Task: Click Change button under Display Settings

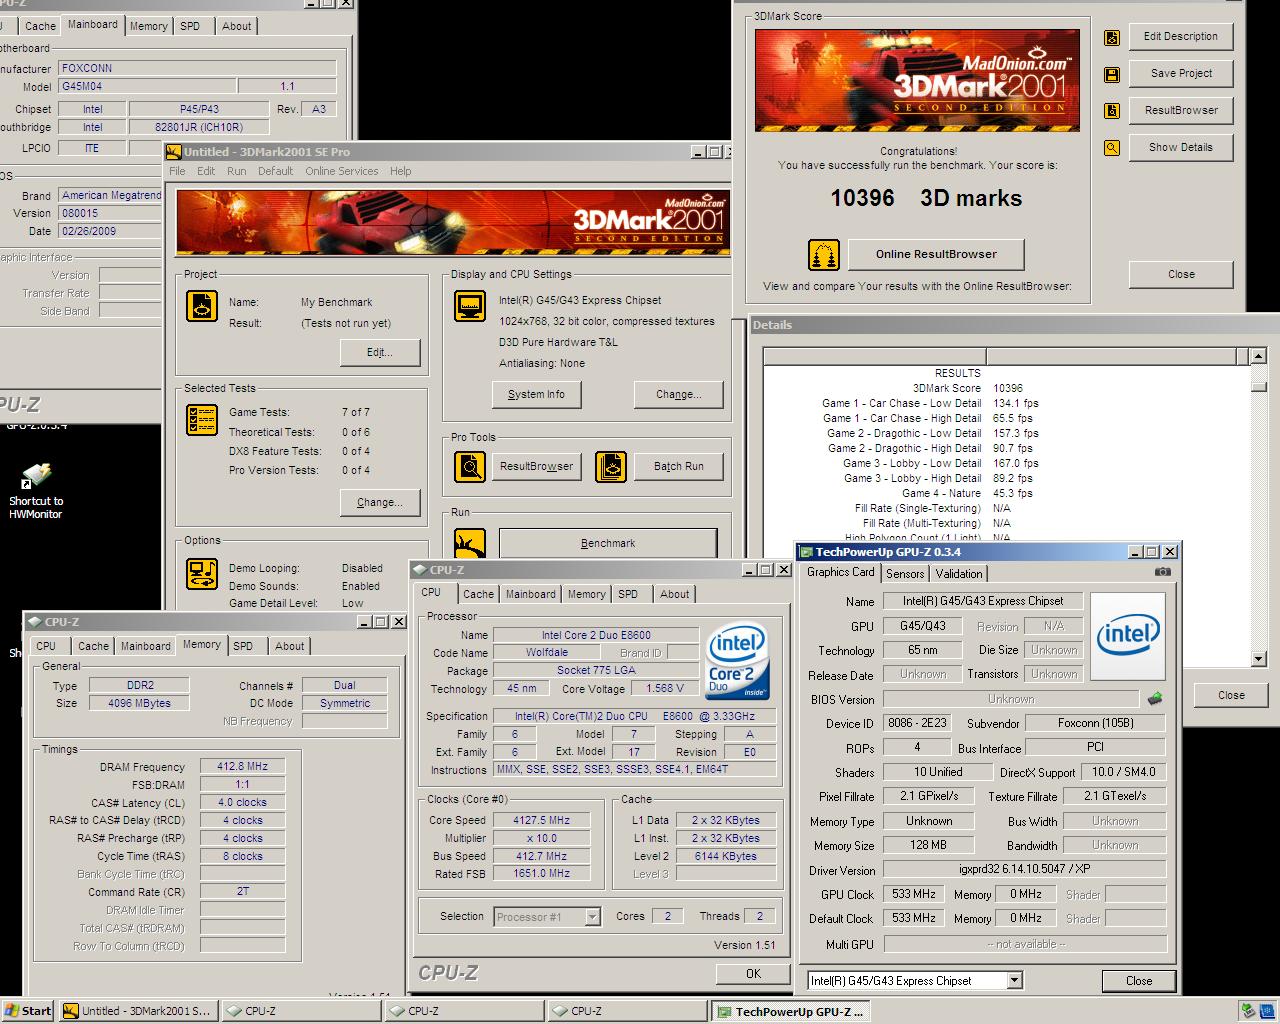Action: [678, 395]
